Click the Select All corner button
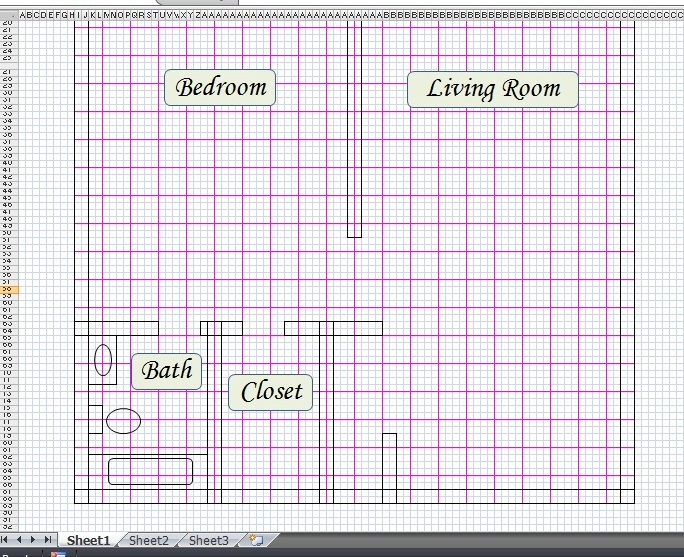Viewport: 684px width, 557px height. click(x=9, y=15)
